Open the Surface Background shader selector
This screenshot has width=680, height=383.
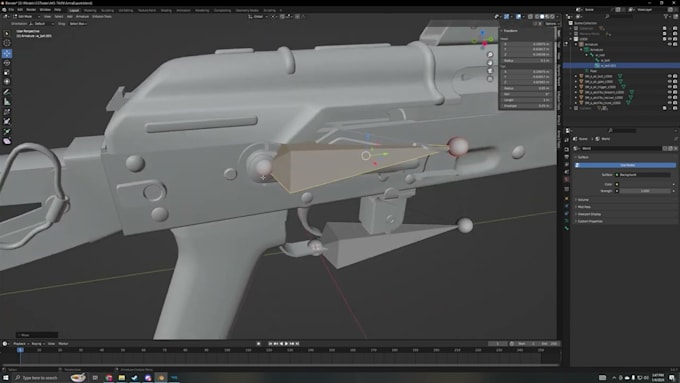coord(642,175)
